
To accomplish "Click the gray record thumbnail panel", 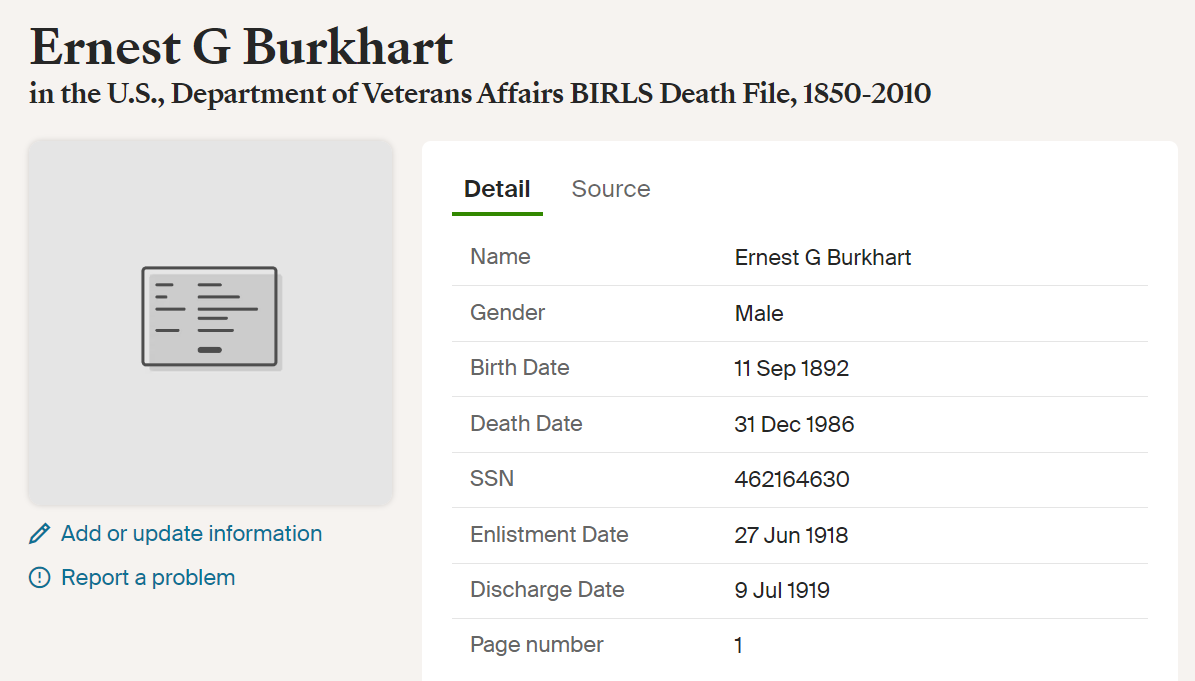I will [x=211, y=322].
